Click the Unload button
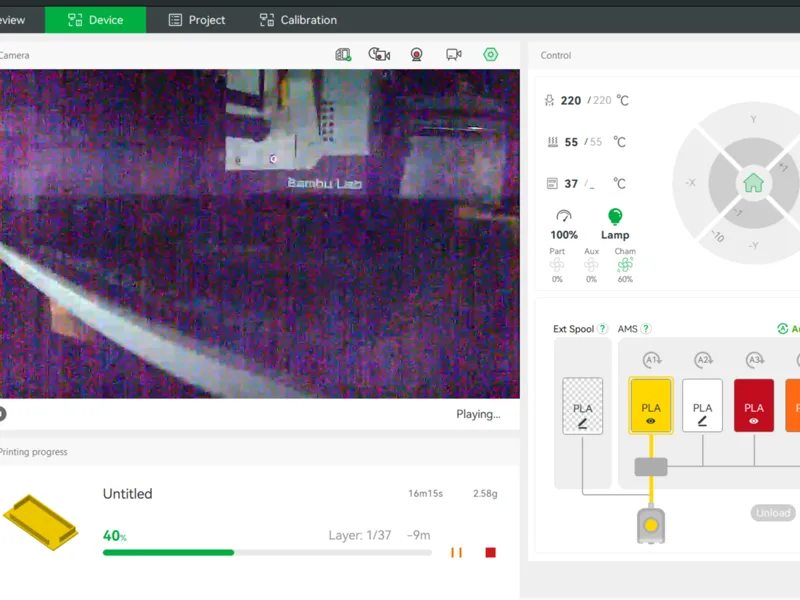Viewport: 800px width, 600px height. [x=773, y=513]
